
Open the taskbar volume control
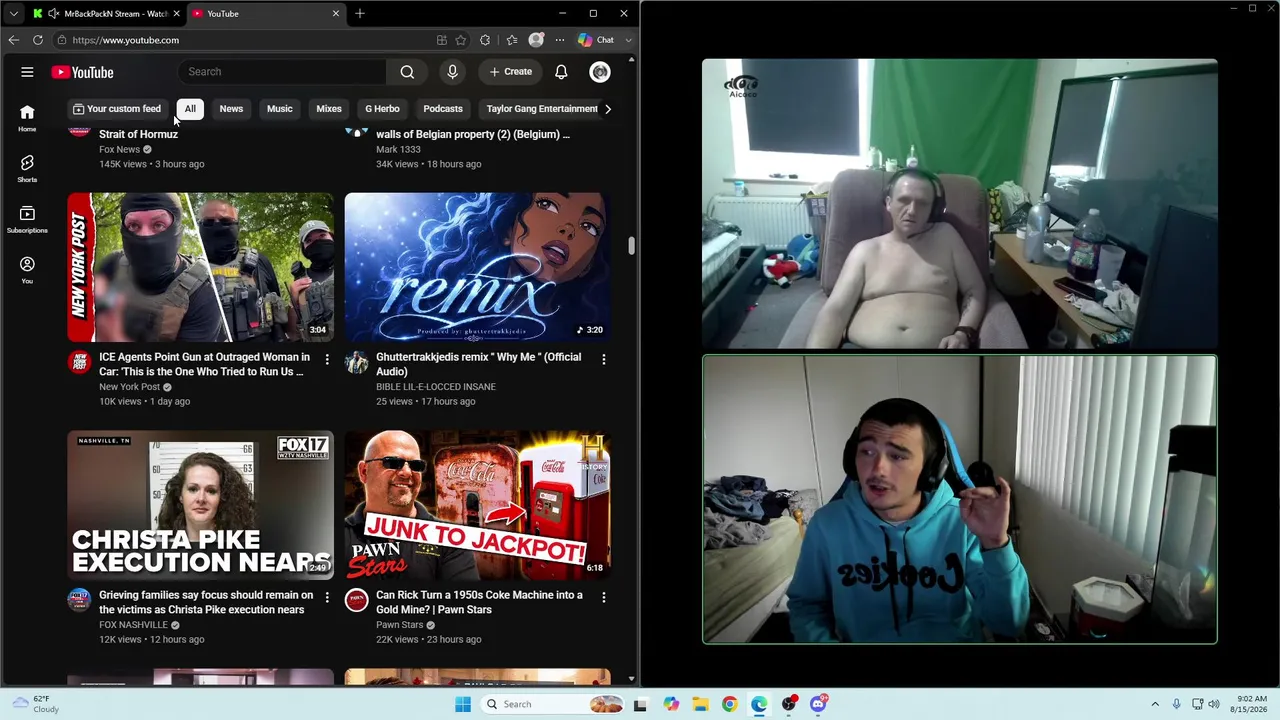(x=1215, y=704)
